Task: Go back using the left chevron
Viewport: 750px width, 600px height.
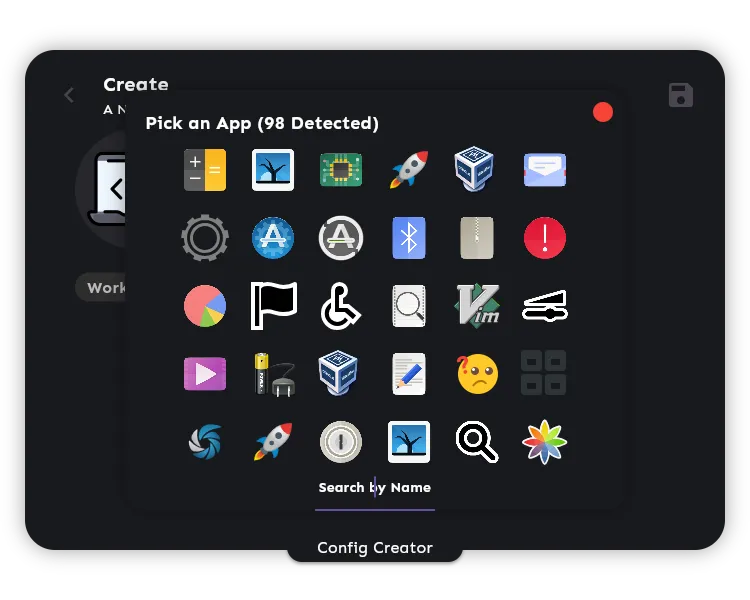Action: (x=69, y=95)
